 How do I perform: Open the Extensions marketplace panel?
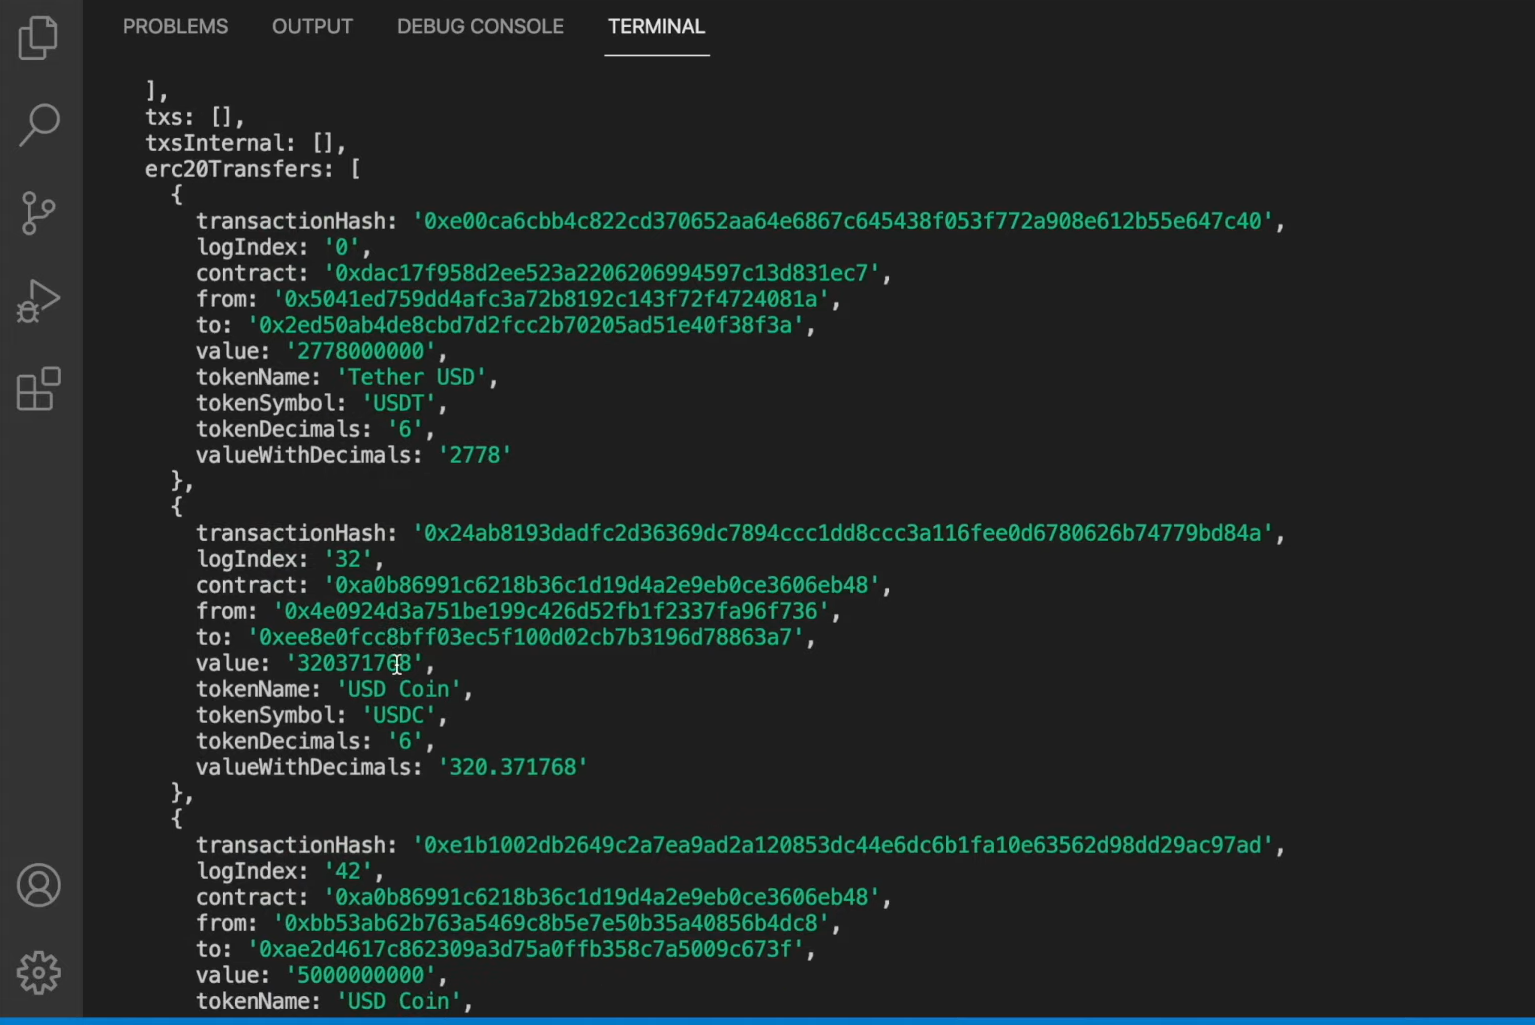[x=38, y=388]
